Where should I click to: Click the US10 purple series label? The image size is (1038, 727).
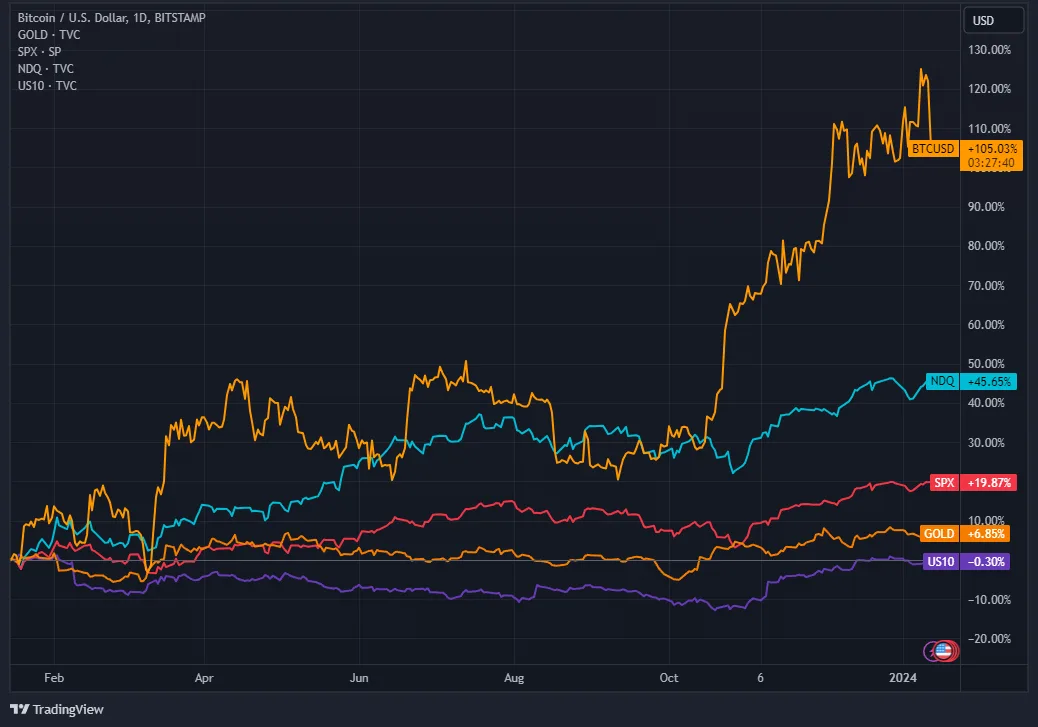coord(941,561)
